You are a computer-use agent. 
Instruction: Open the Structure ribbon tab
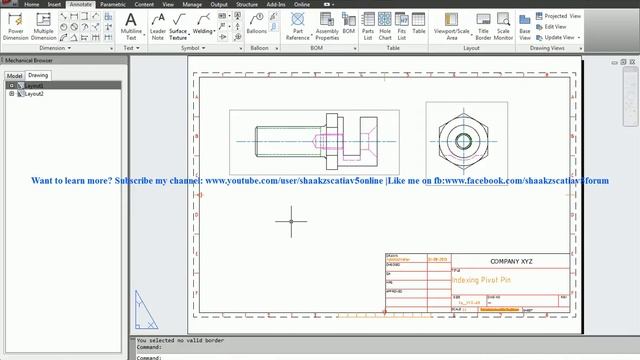tap(247, 4)
